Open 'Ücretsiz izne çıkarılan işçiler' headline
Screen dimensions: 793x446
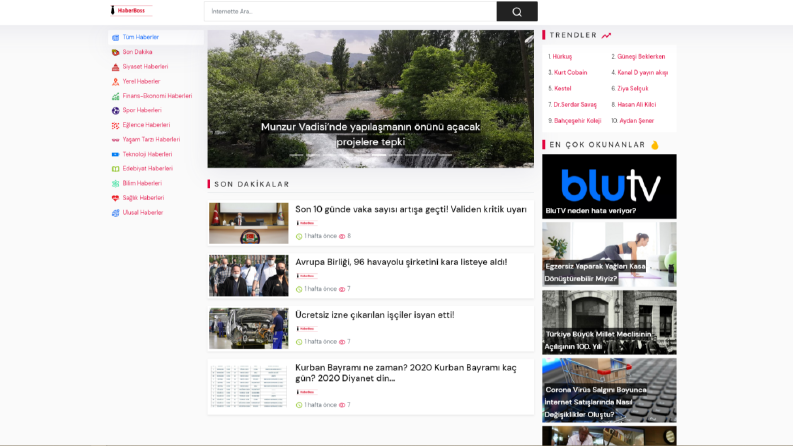375,315
